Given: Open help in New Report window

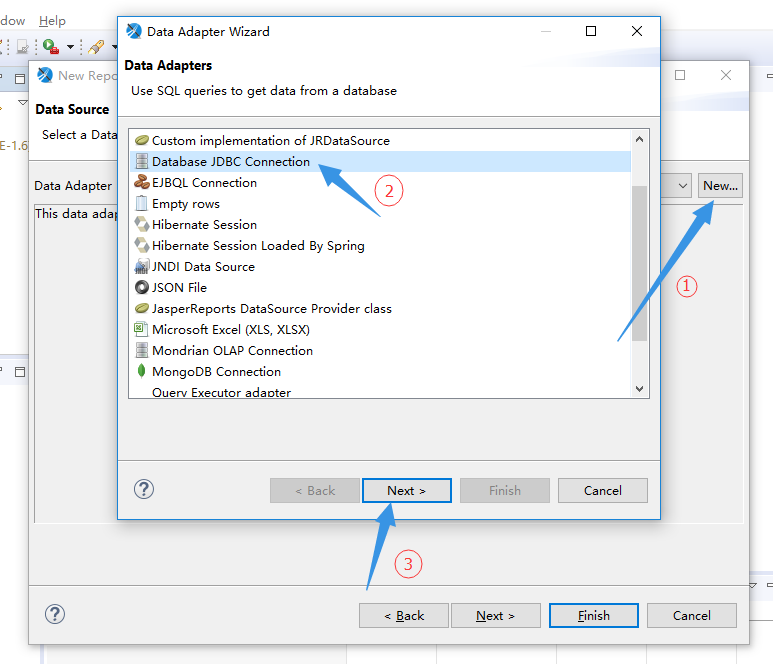Looking at the screenshot, I should click(x=55, y=614).
